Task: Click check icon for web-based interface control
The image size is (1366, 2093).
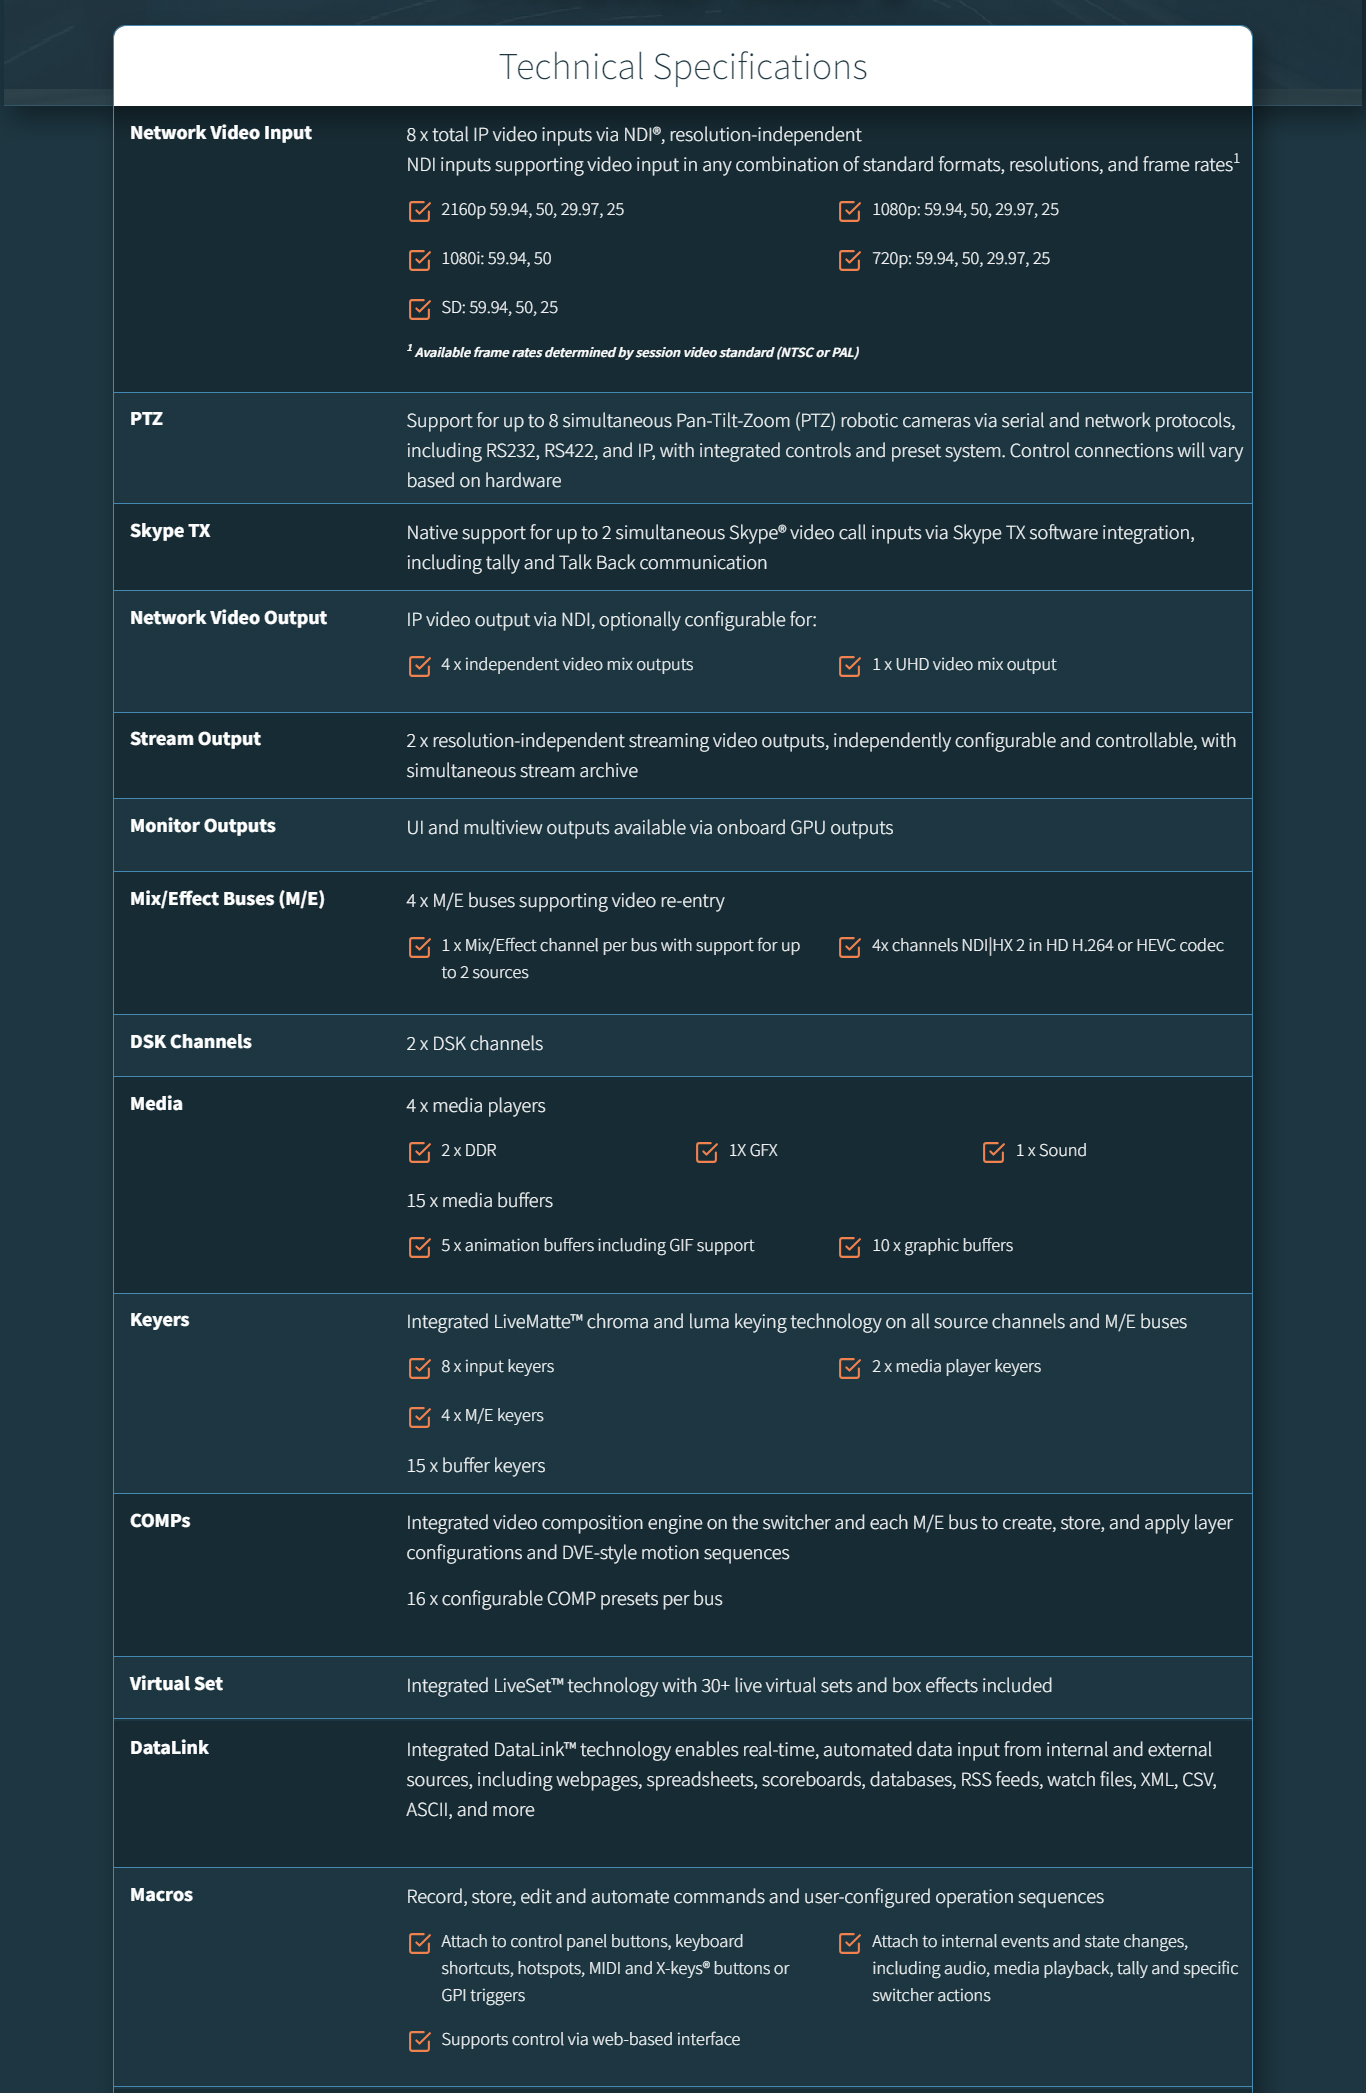Action: 420,2041
